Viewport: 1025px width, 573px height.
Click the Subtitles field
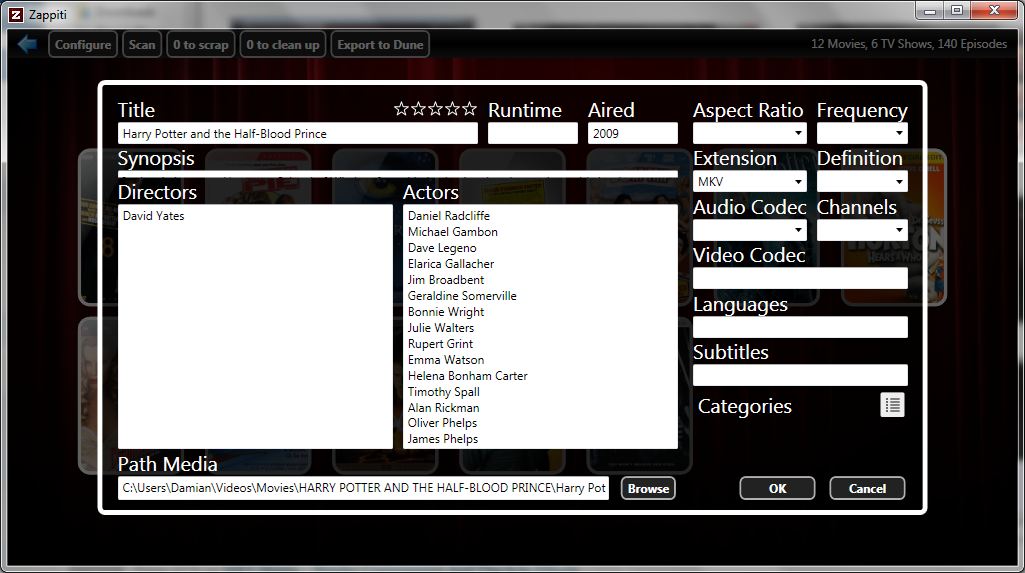pos(800,375)
